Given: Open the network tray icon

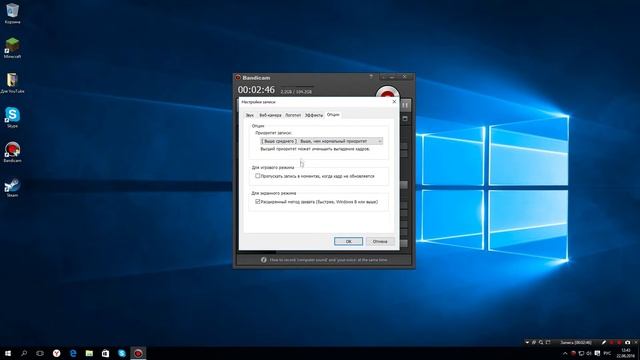Looking at the screenshot, I should click(581, 353).
